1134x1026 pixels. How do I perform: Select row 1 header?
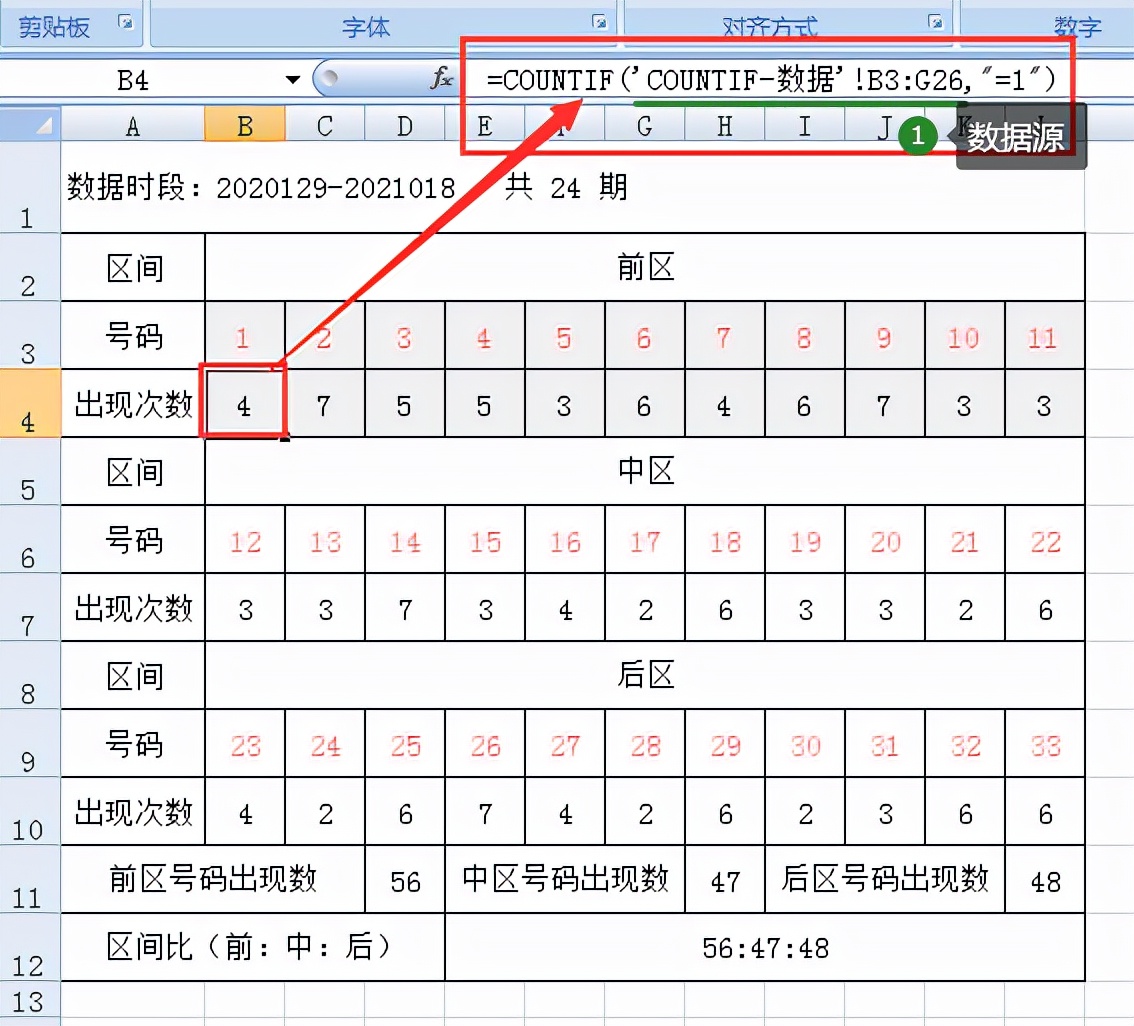[x=30, y=187]
